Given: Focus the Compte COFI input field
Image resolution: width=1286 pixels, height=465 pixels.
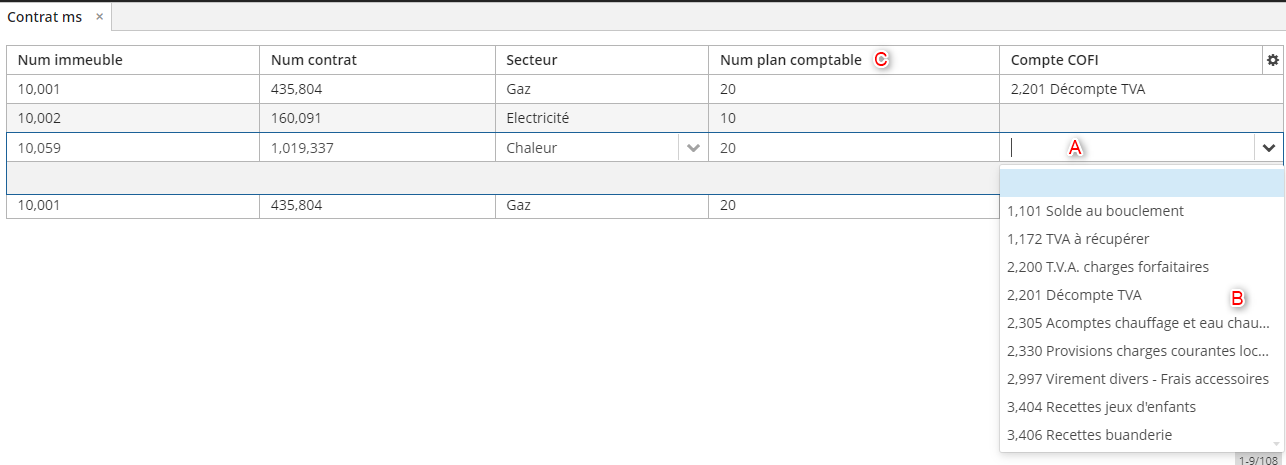Looking at the screenshot, I should tap(1128, 148).
